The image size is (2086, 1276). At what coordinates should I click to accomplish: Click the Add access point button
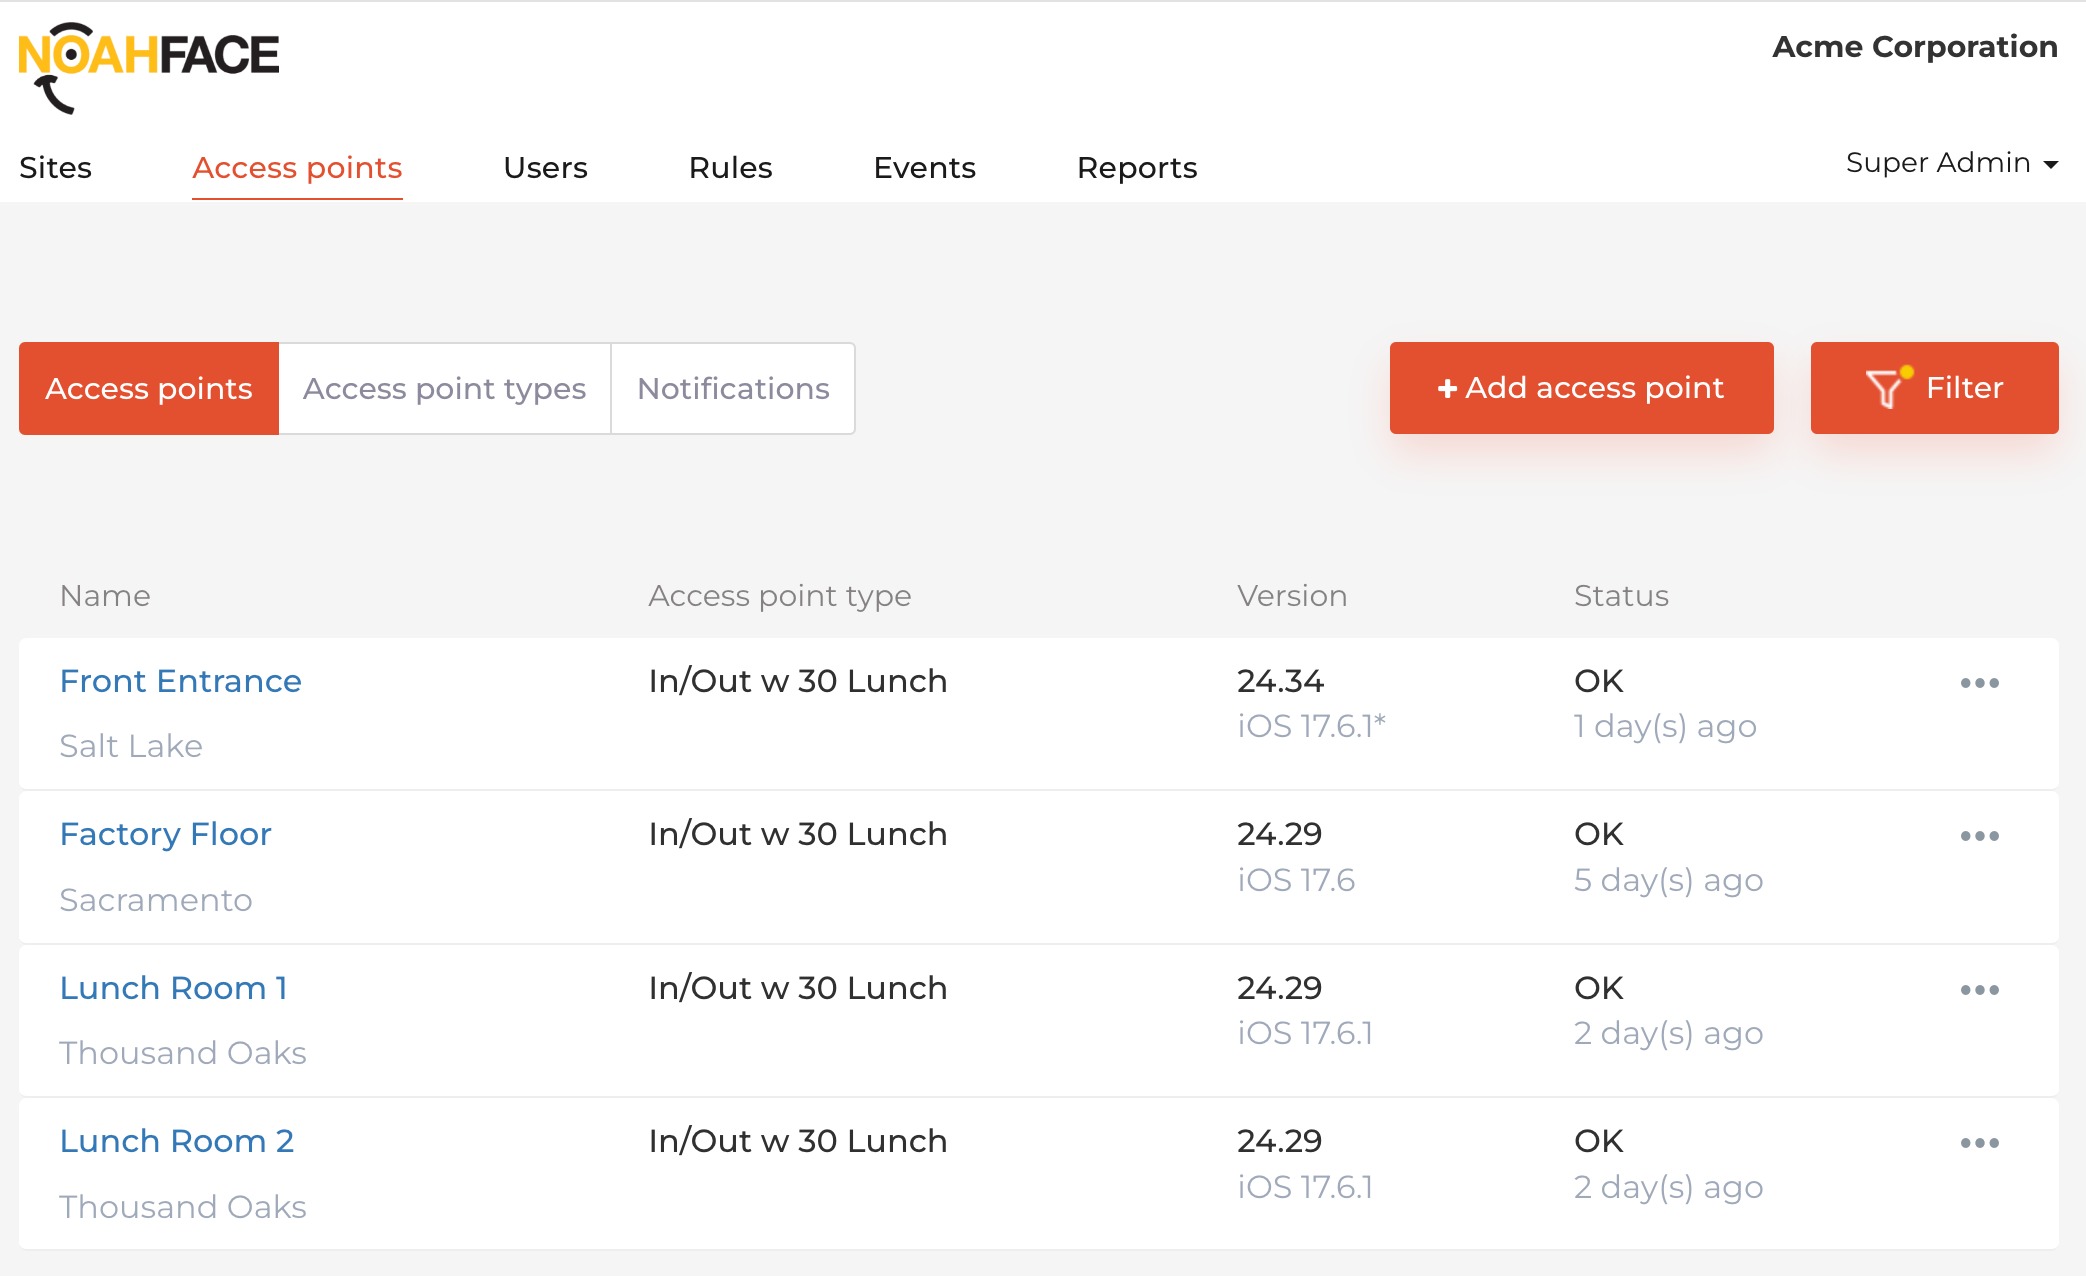point(1581,388)
